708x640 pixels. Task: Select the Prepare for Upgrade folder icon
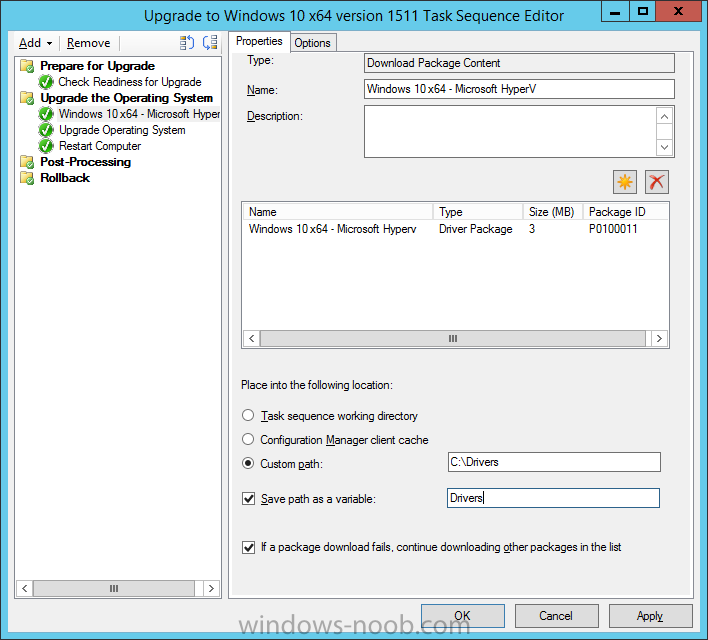tap(28, 66)
